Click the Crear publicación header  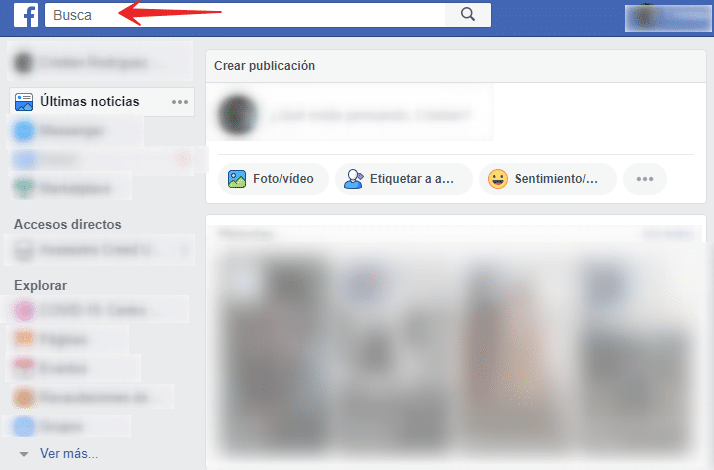click(x=264, y=66)
